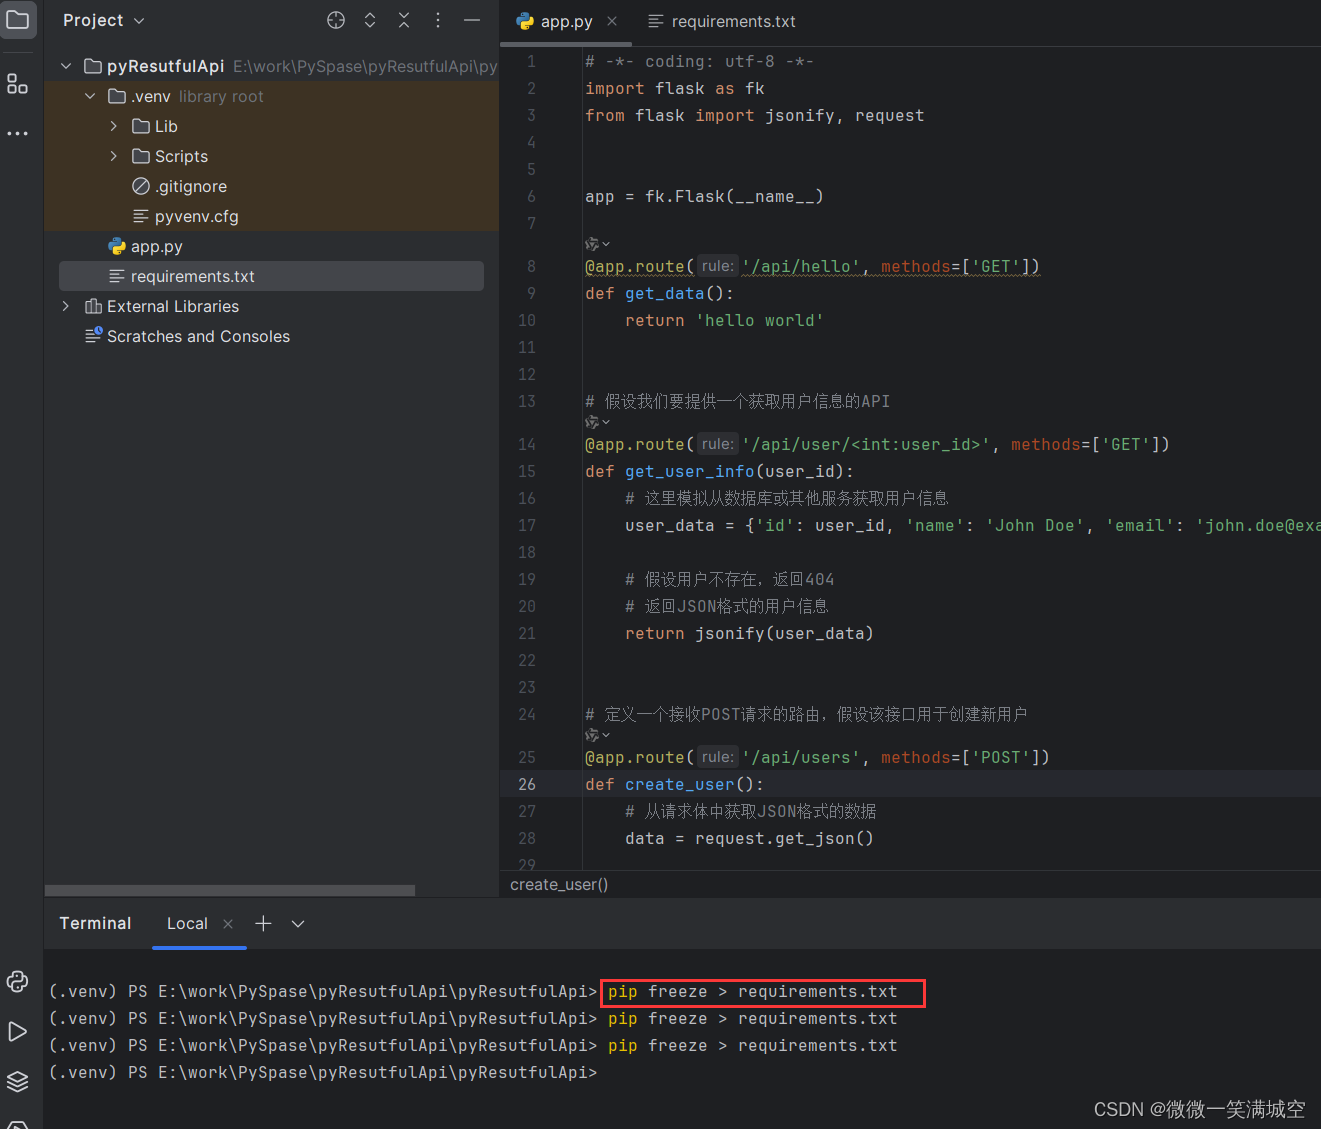Image resolution: width=1321 pixels, height=1129 pixels.
Task: Expand External Libraries node
Action: (66, 306)
